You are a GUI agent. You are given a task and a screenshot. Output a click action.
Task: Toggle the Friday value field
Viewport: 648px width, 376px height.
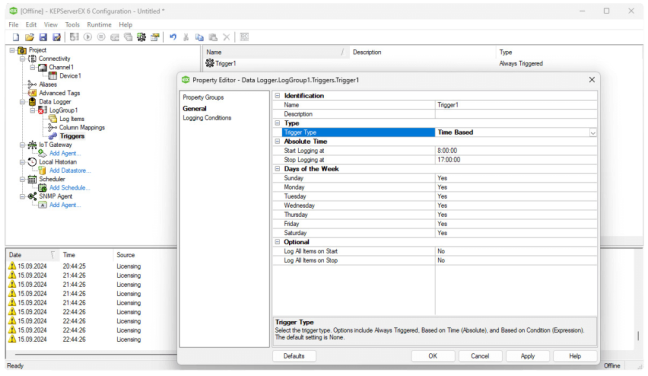point(516,224)
